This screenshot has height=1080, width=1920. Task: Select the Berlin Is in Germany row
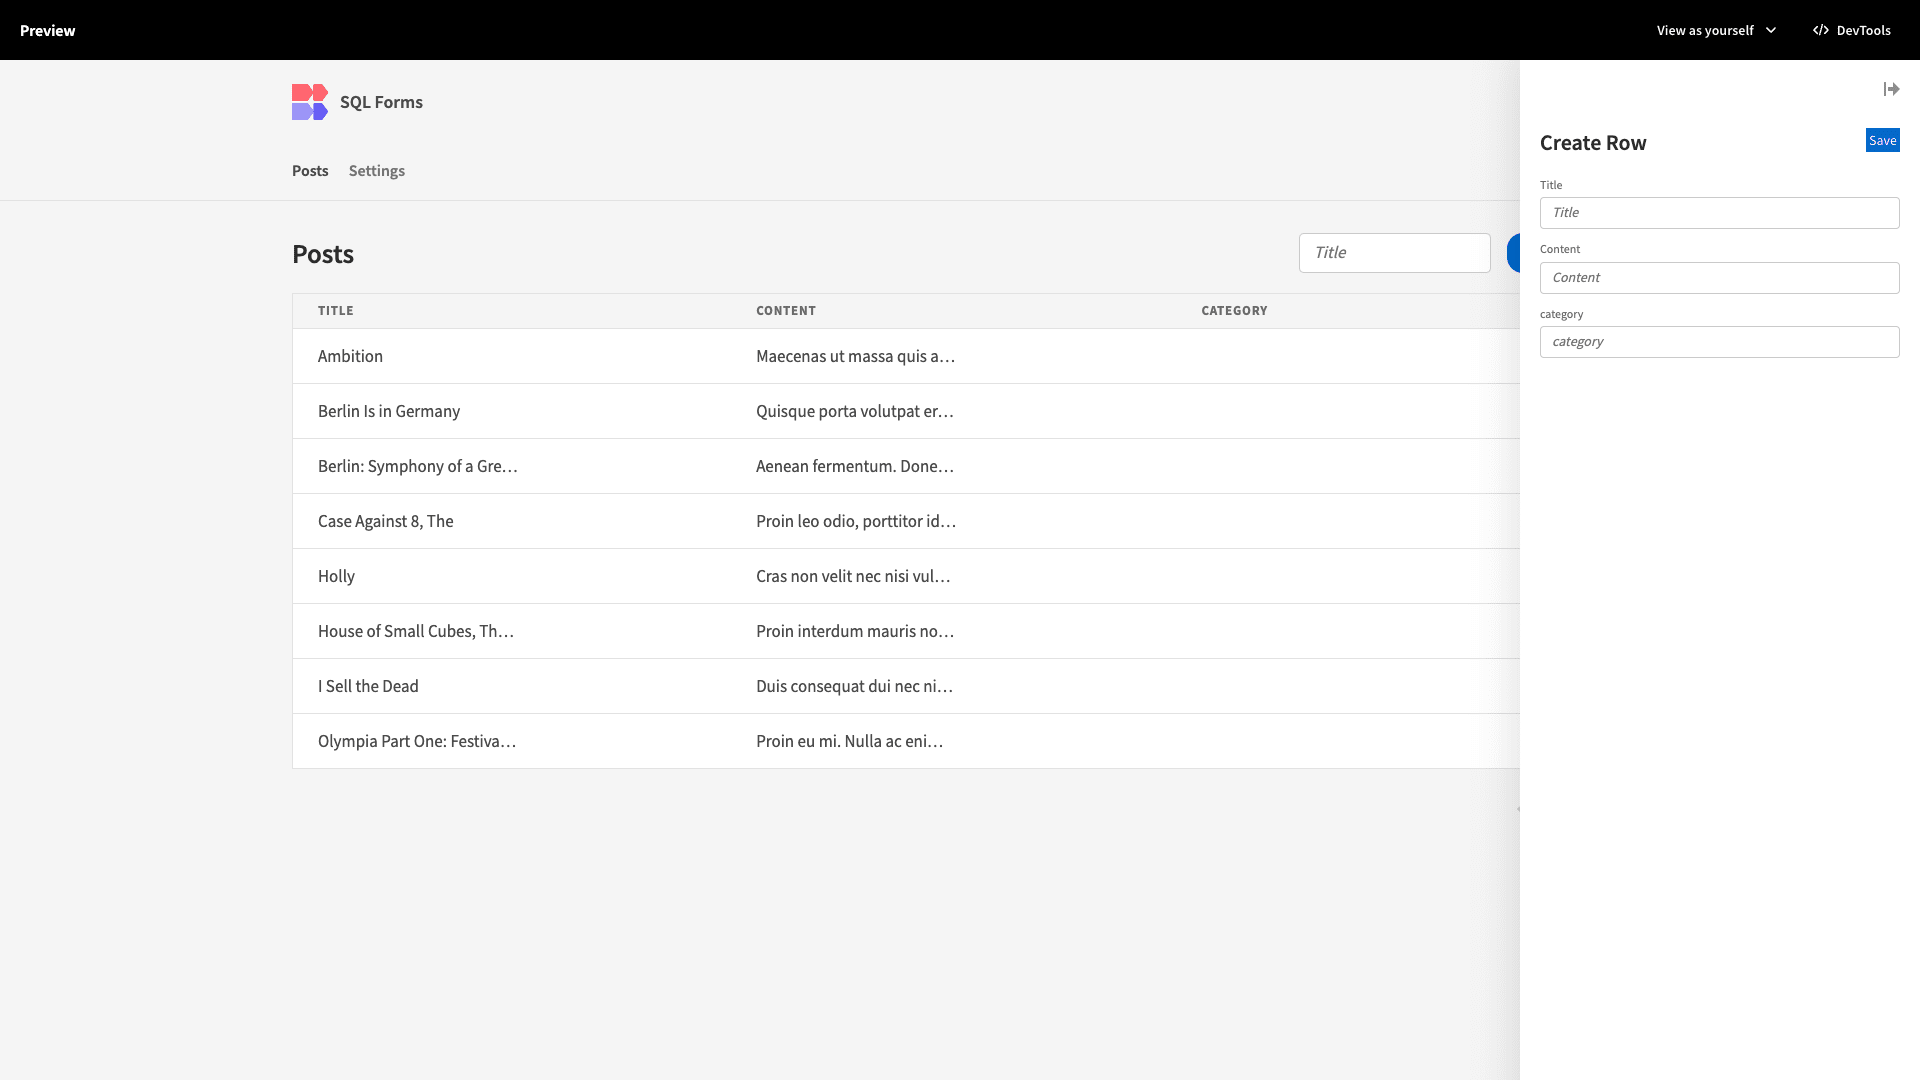click(x=906, y=411)
